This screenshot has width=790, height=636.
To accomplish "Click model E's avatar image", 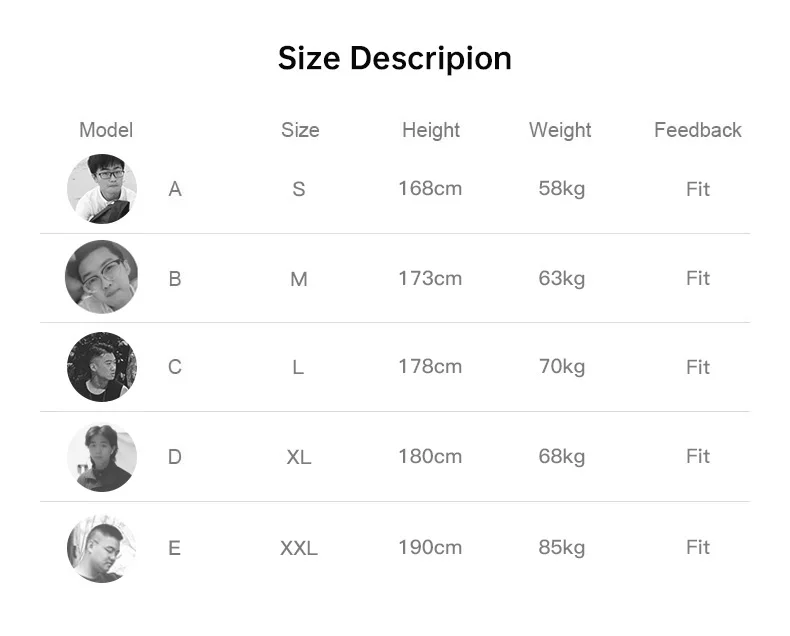I will (x=102, y=548).
